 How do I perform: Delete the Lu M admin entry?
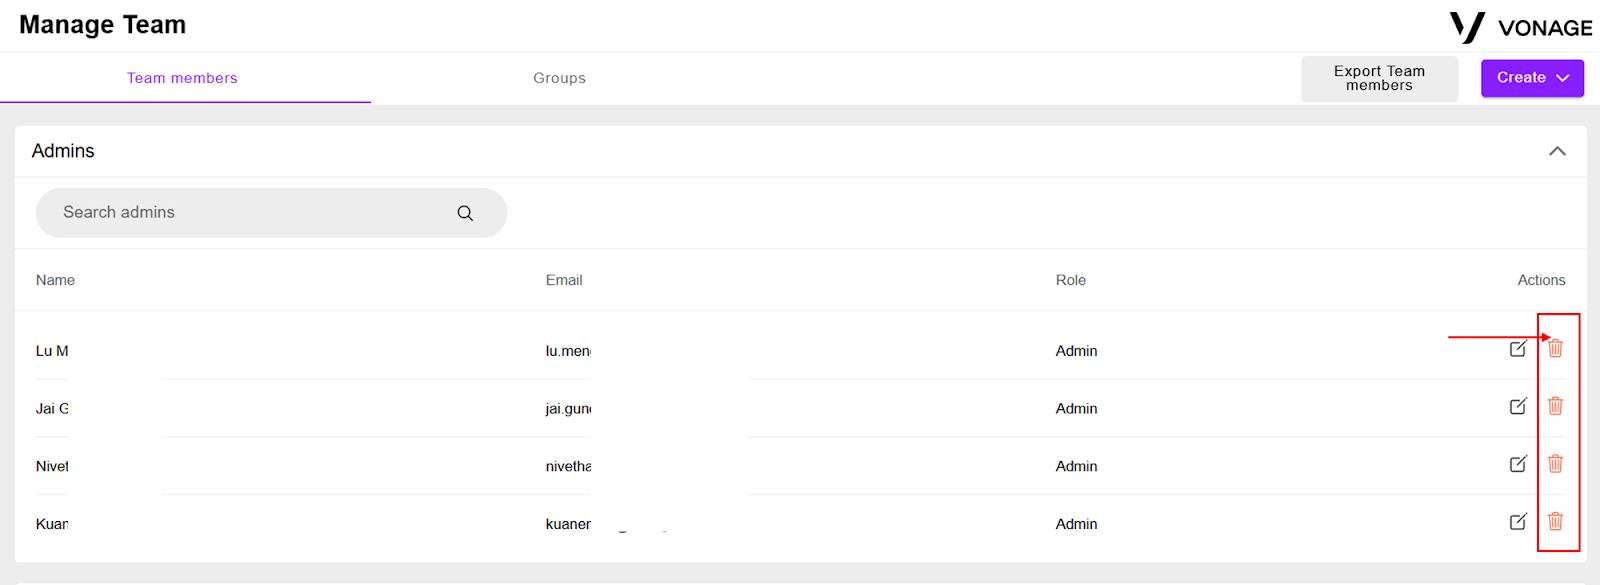pos(1555,348)
